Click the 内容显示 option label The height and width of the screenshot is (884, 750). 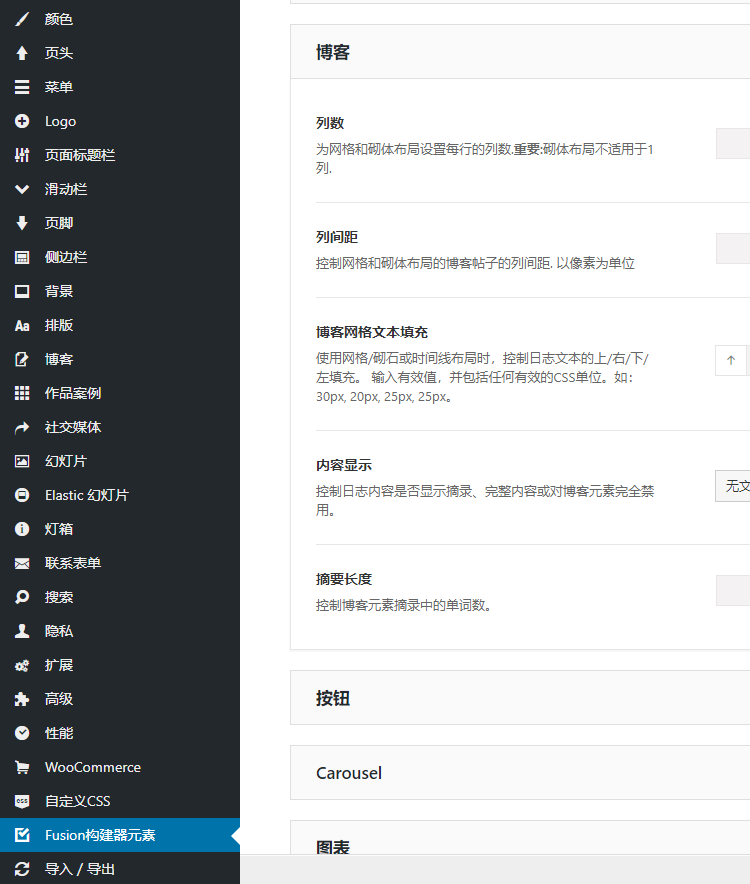tap(343, 465)
